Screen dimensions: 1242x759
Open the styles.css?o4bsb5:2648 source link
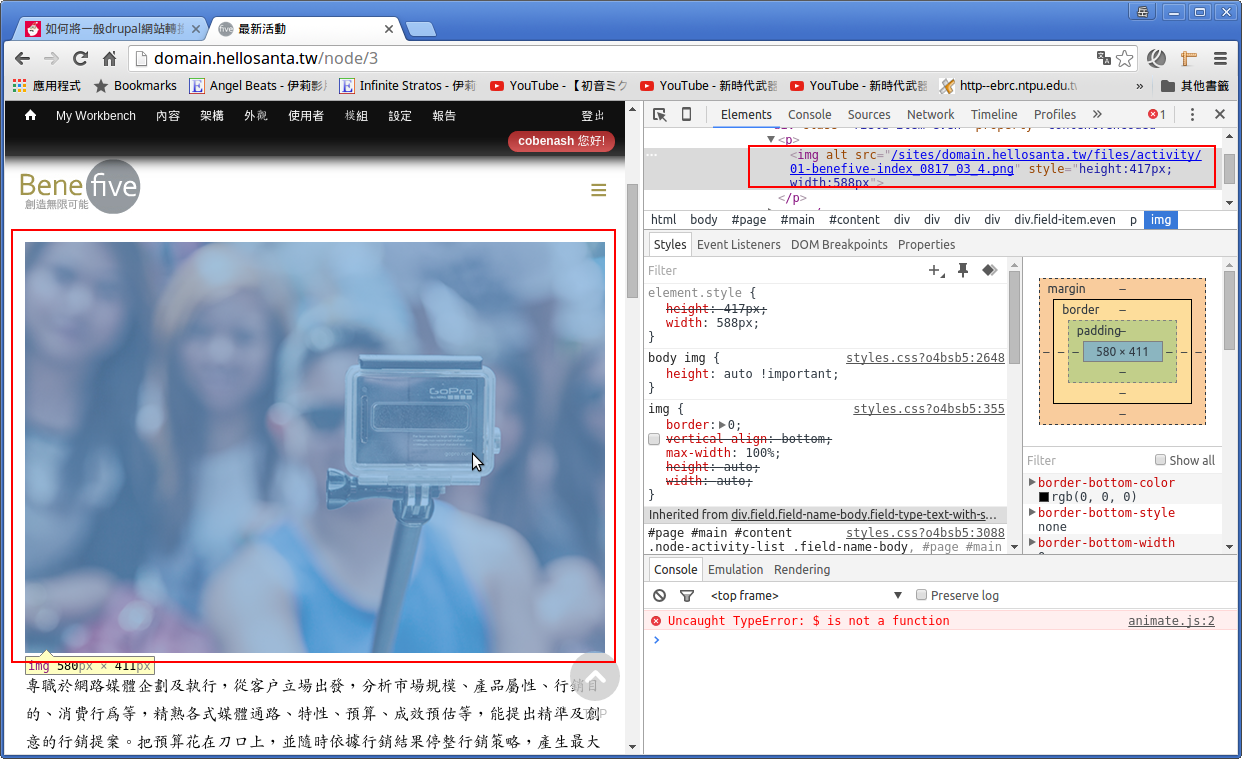coord(925,358)
